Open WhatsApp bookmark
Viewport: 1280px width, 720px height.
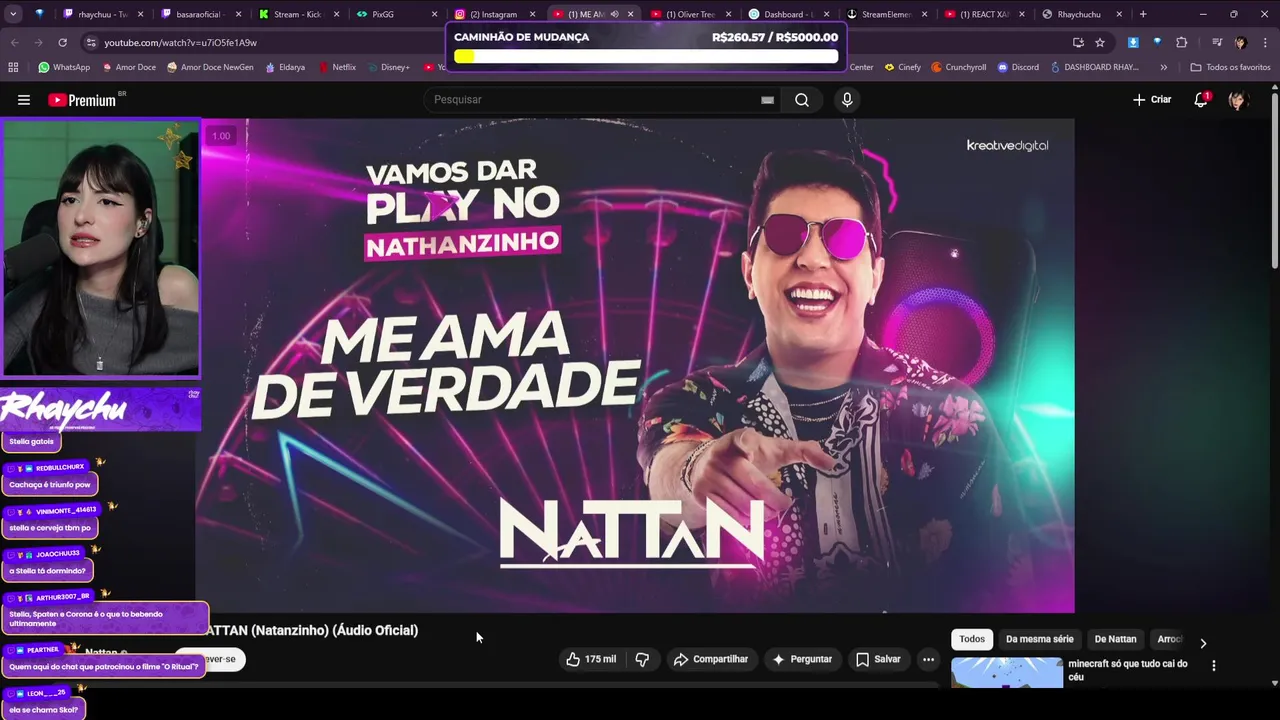pyautogui.click(x=64, y=67)
